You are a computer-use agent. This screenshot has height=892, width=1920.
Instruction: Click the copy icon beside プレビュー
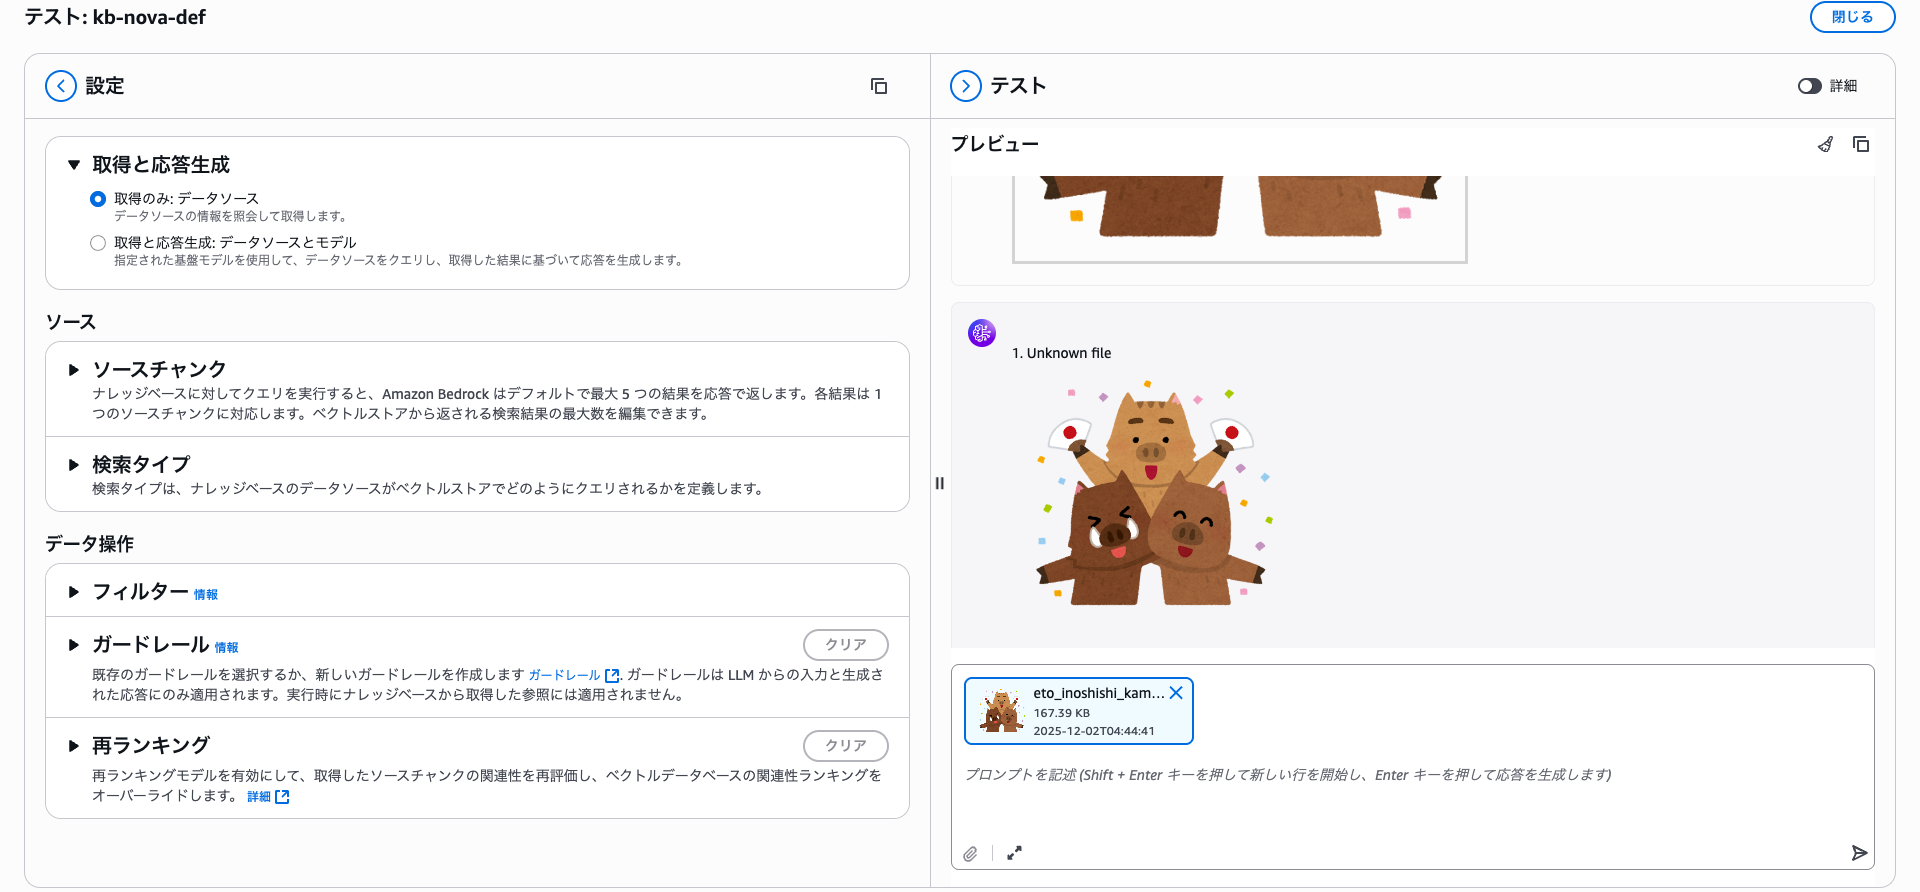[x=1861, y=144]
